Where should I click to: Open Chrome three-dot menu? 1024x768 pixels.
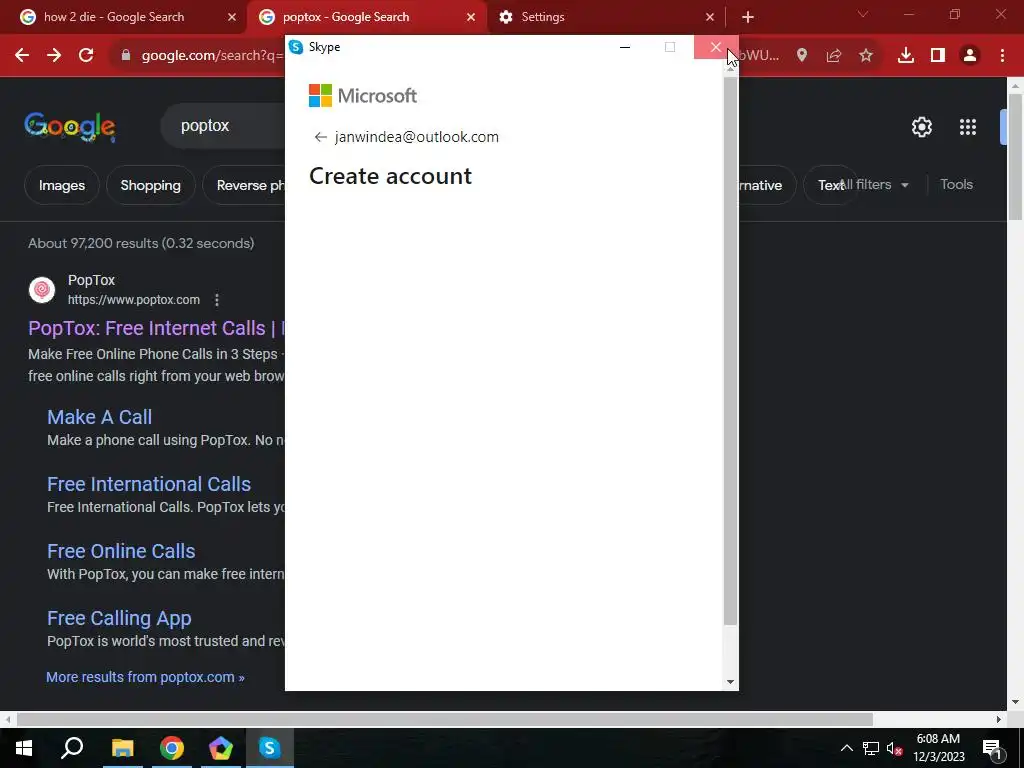tap(1002, 56)
